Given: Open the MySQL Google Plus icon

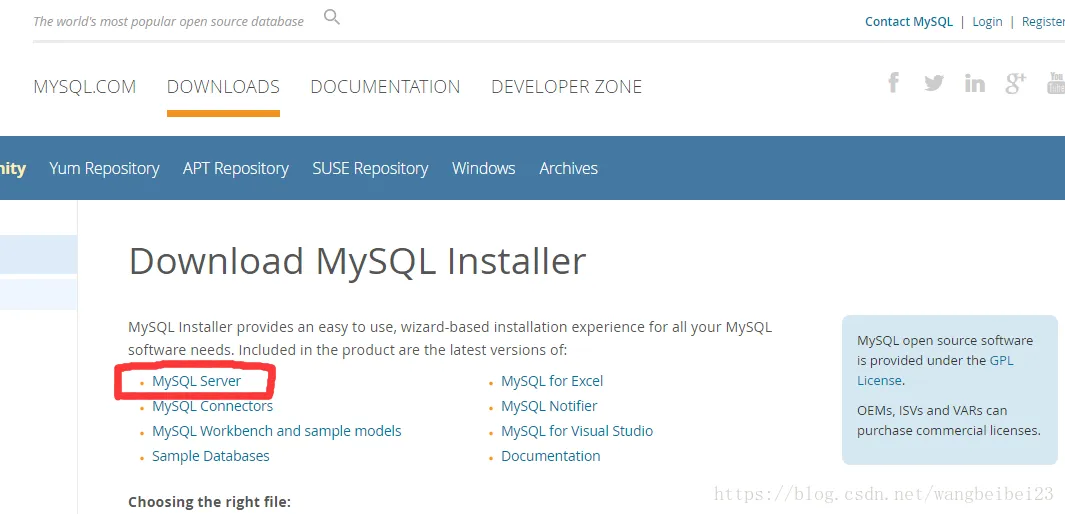Looking at the screenshot, I should point(1016,84).
